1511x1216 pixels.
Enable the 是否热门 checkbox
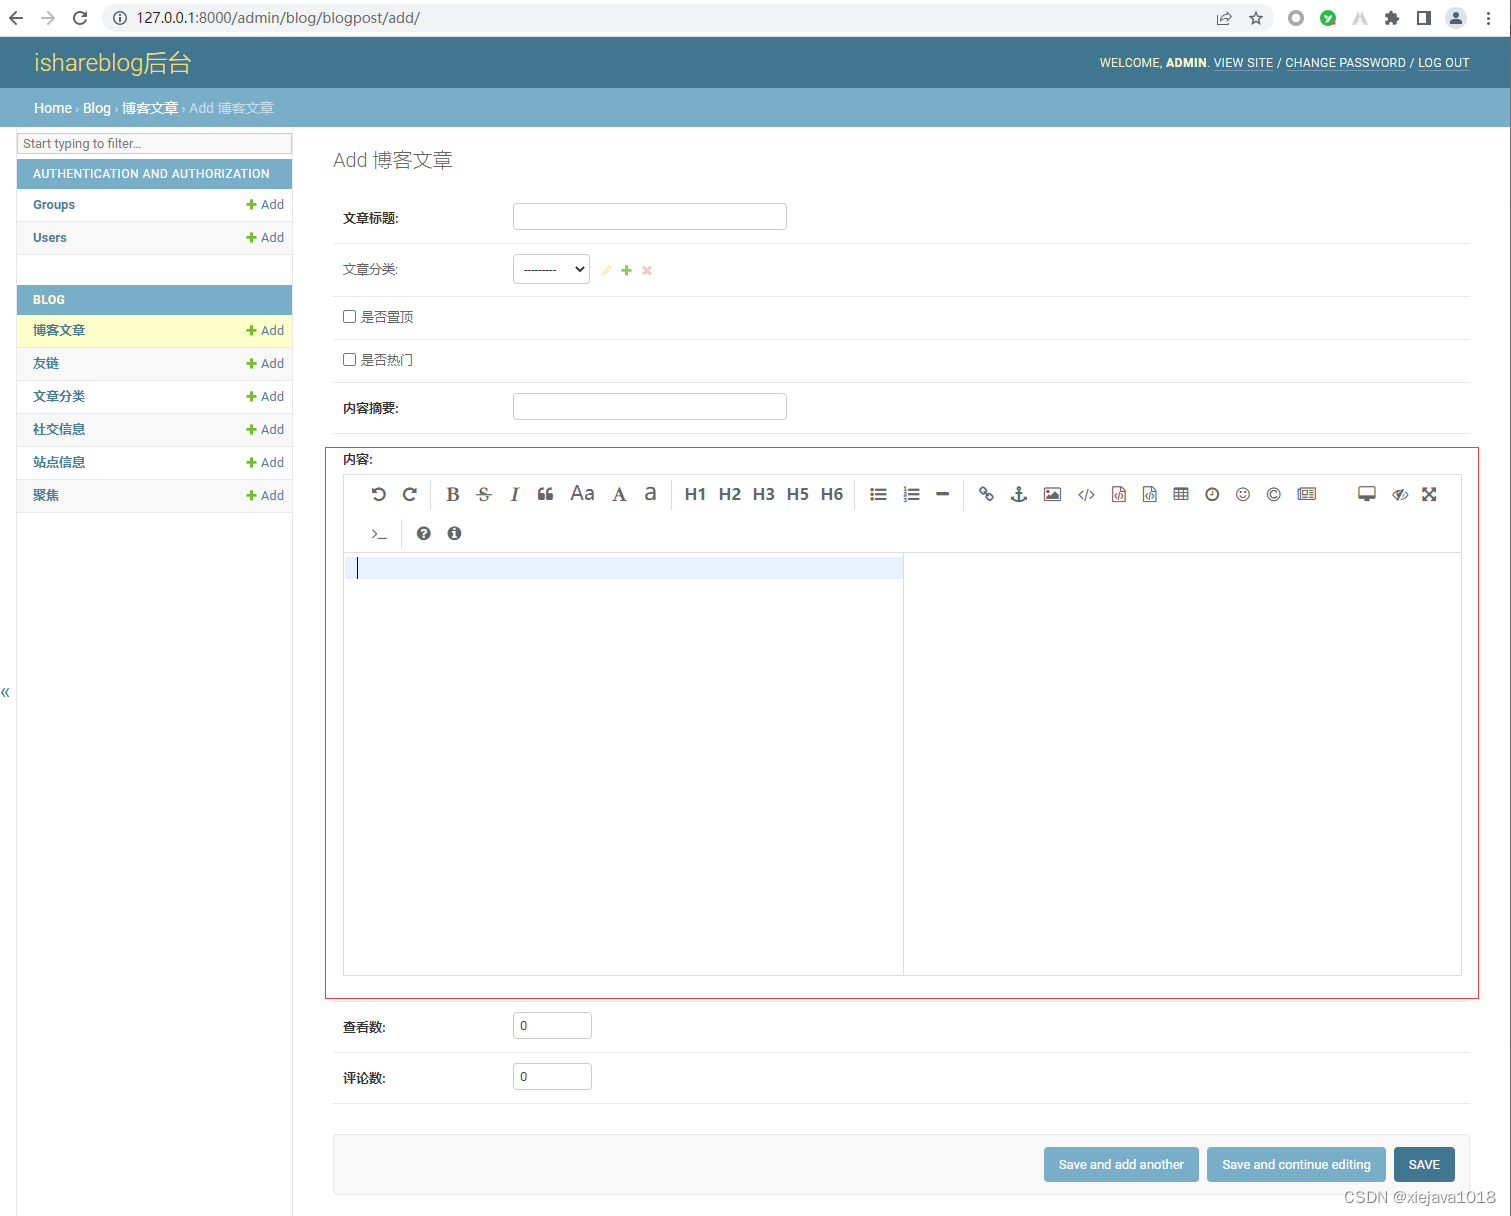349,360
